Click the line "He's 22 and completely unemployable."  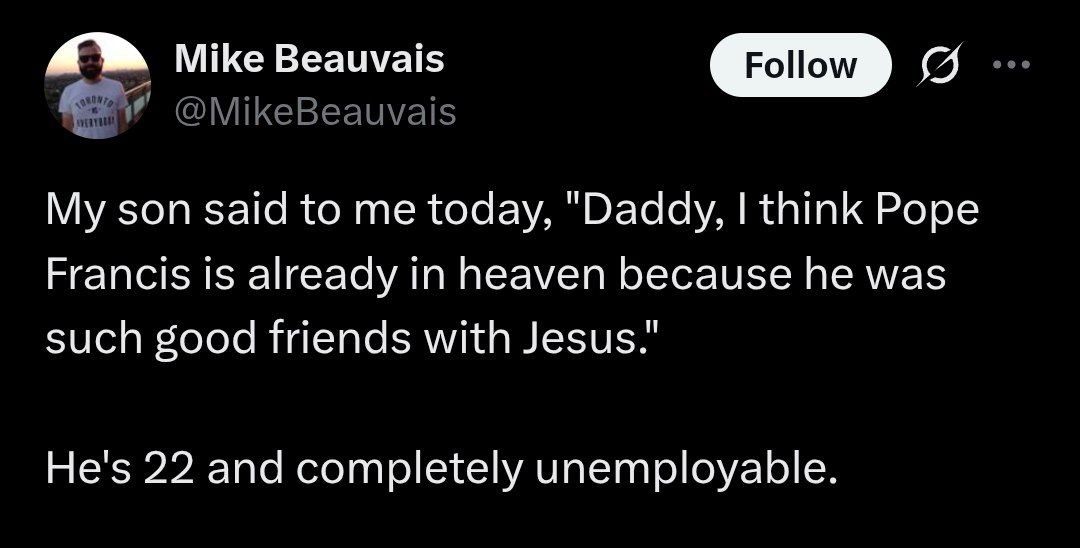(x=442, y=468)
